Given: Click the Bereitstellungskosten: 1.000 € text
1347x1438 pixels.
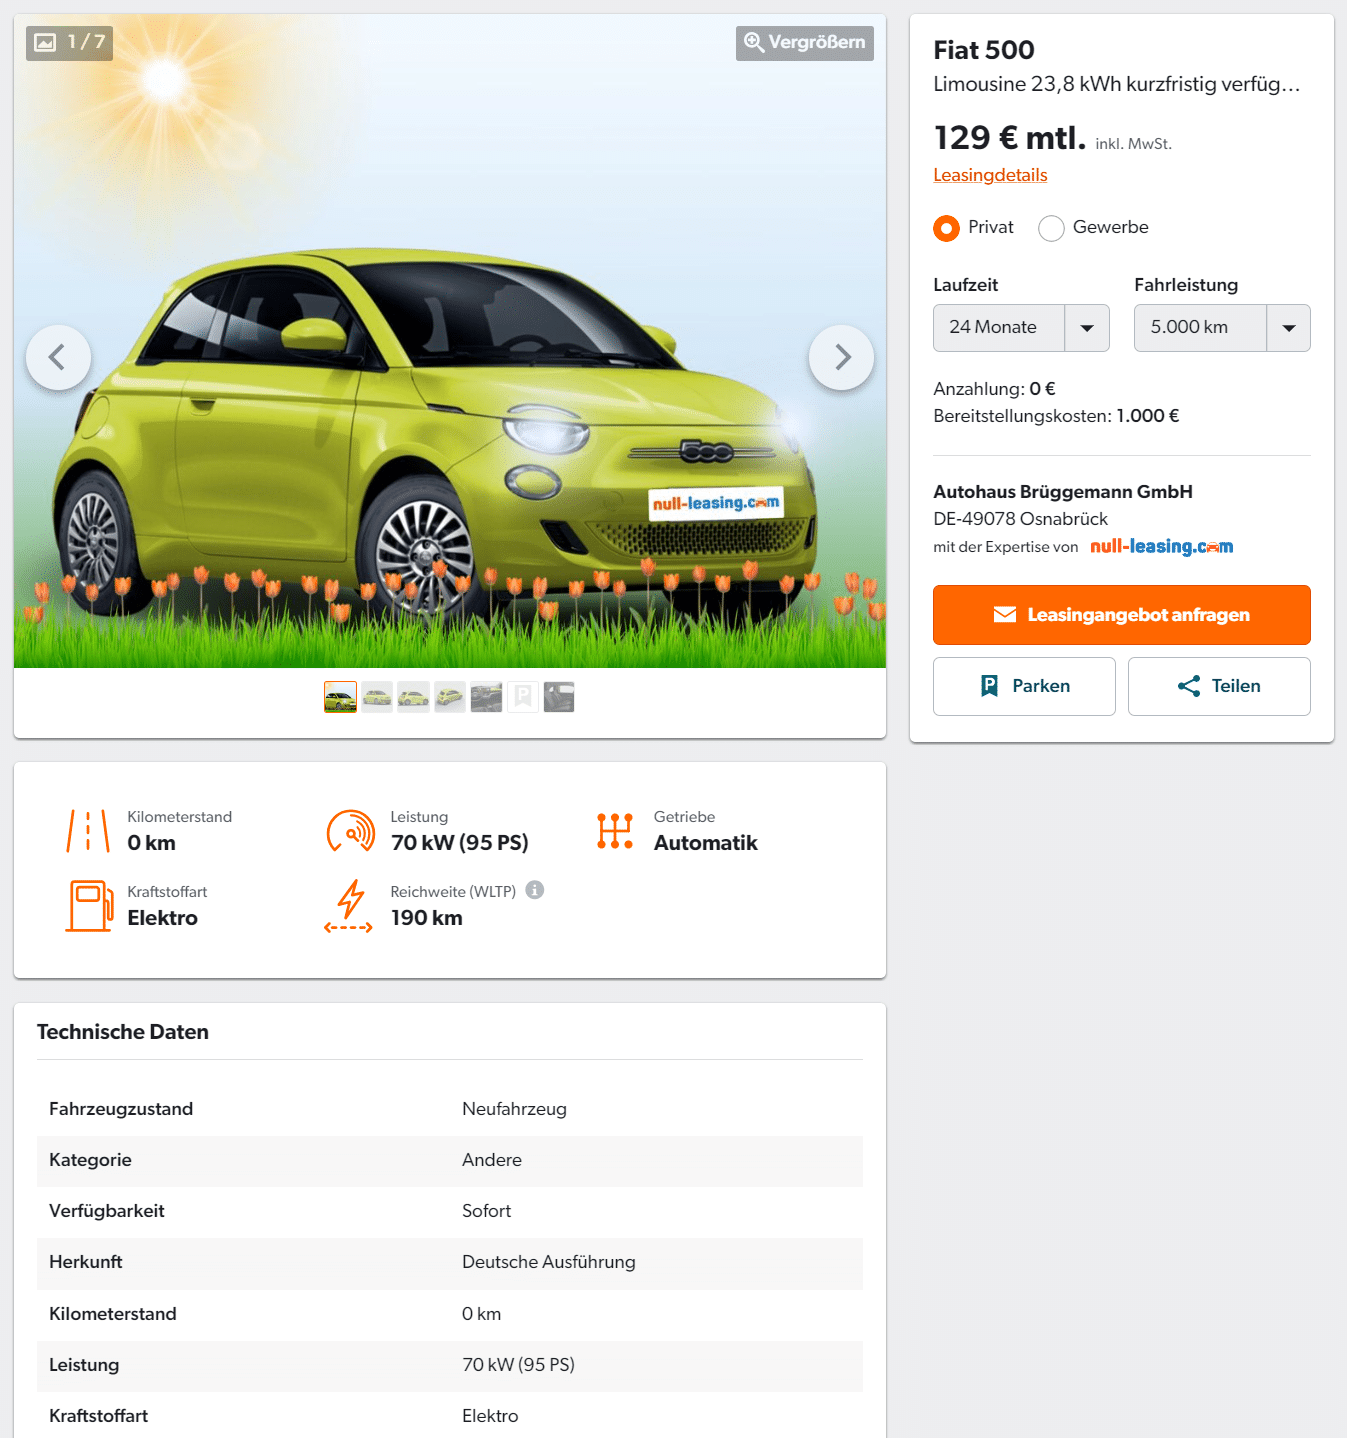Looking at the screenshot, I should coord(1056,416).
